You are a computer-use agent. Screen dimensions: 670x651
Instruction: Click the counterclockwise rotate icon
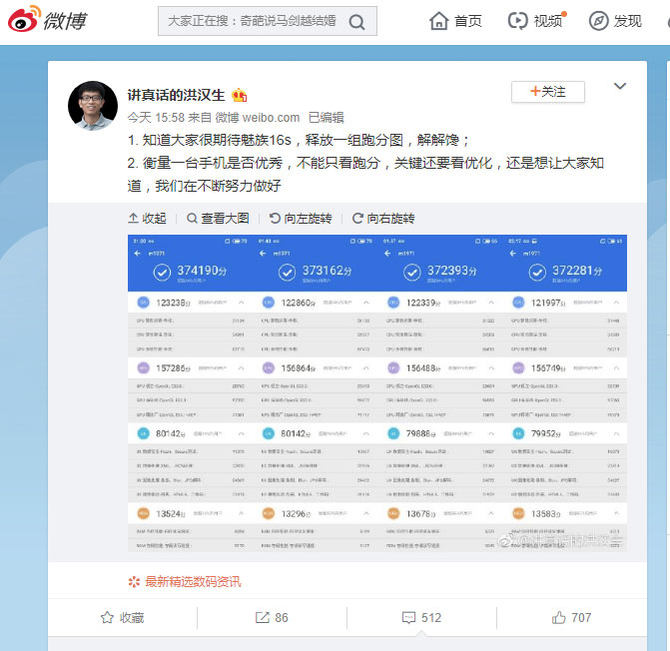pos(275,218)
